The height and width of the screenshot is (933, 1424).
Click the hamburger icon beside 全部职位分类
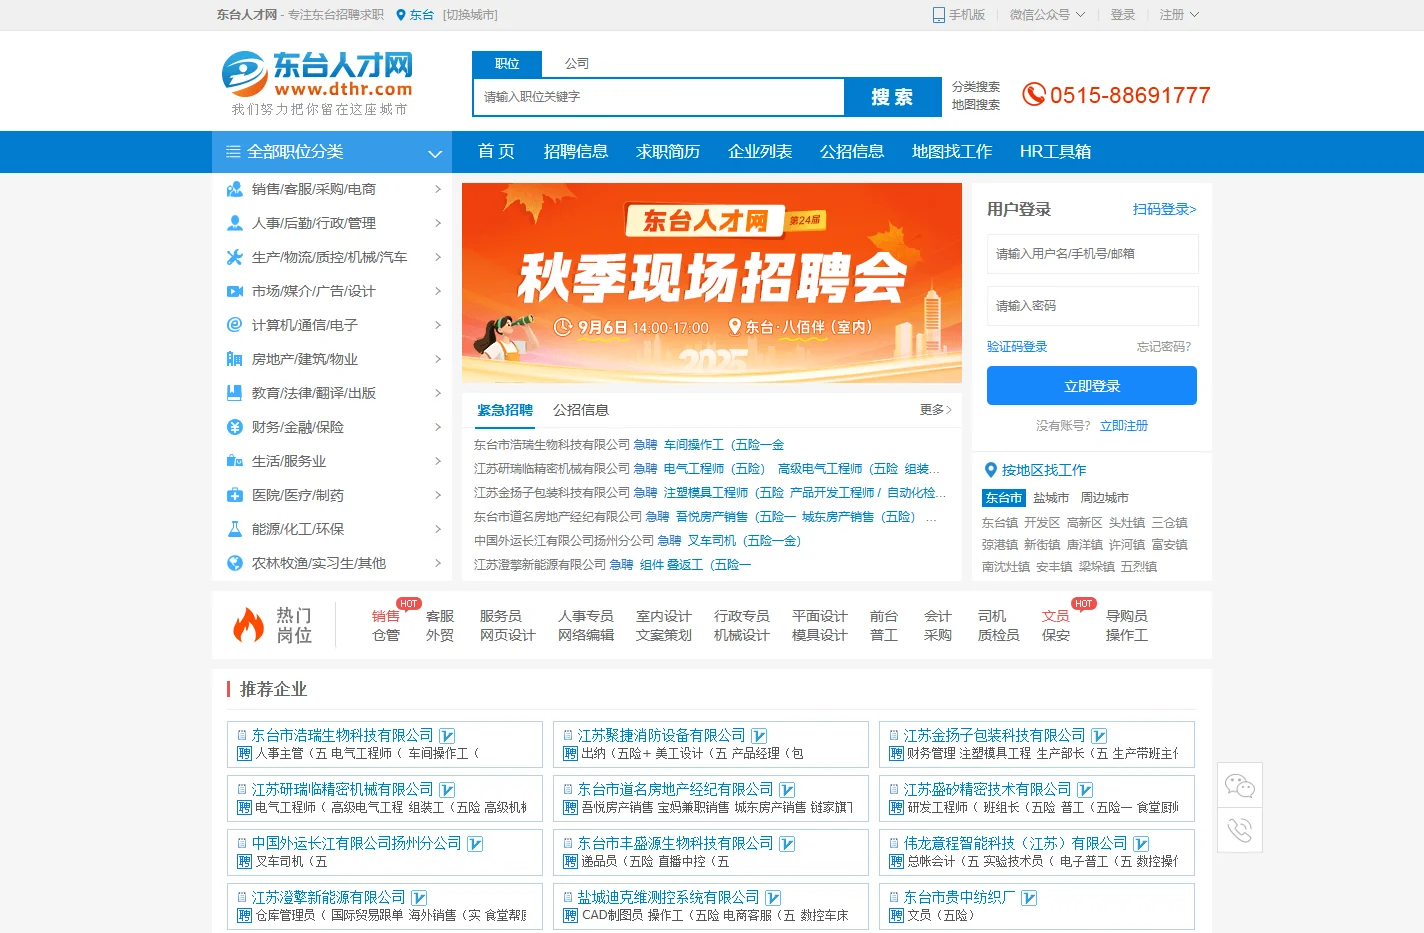(233, 152)
